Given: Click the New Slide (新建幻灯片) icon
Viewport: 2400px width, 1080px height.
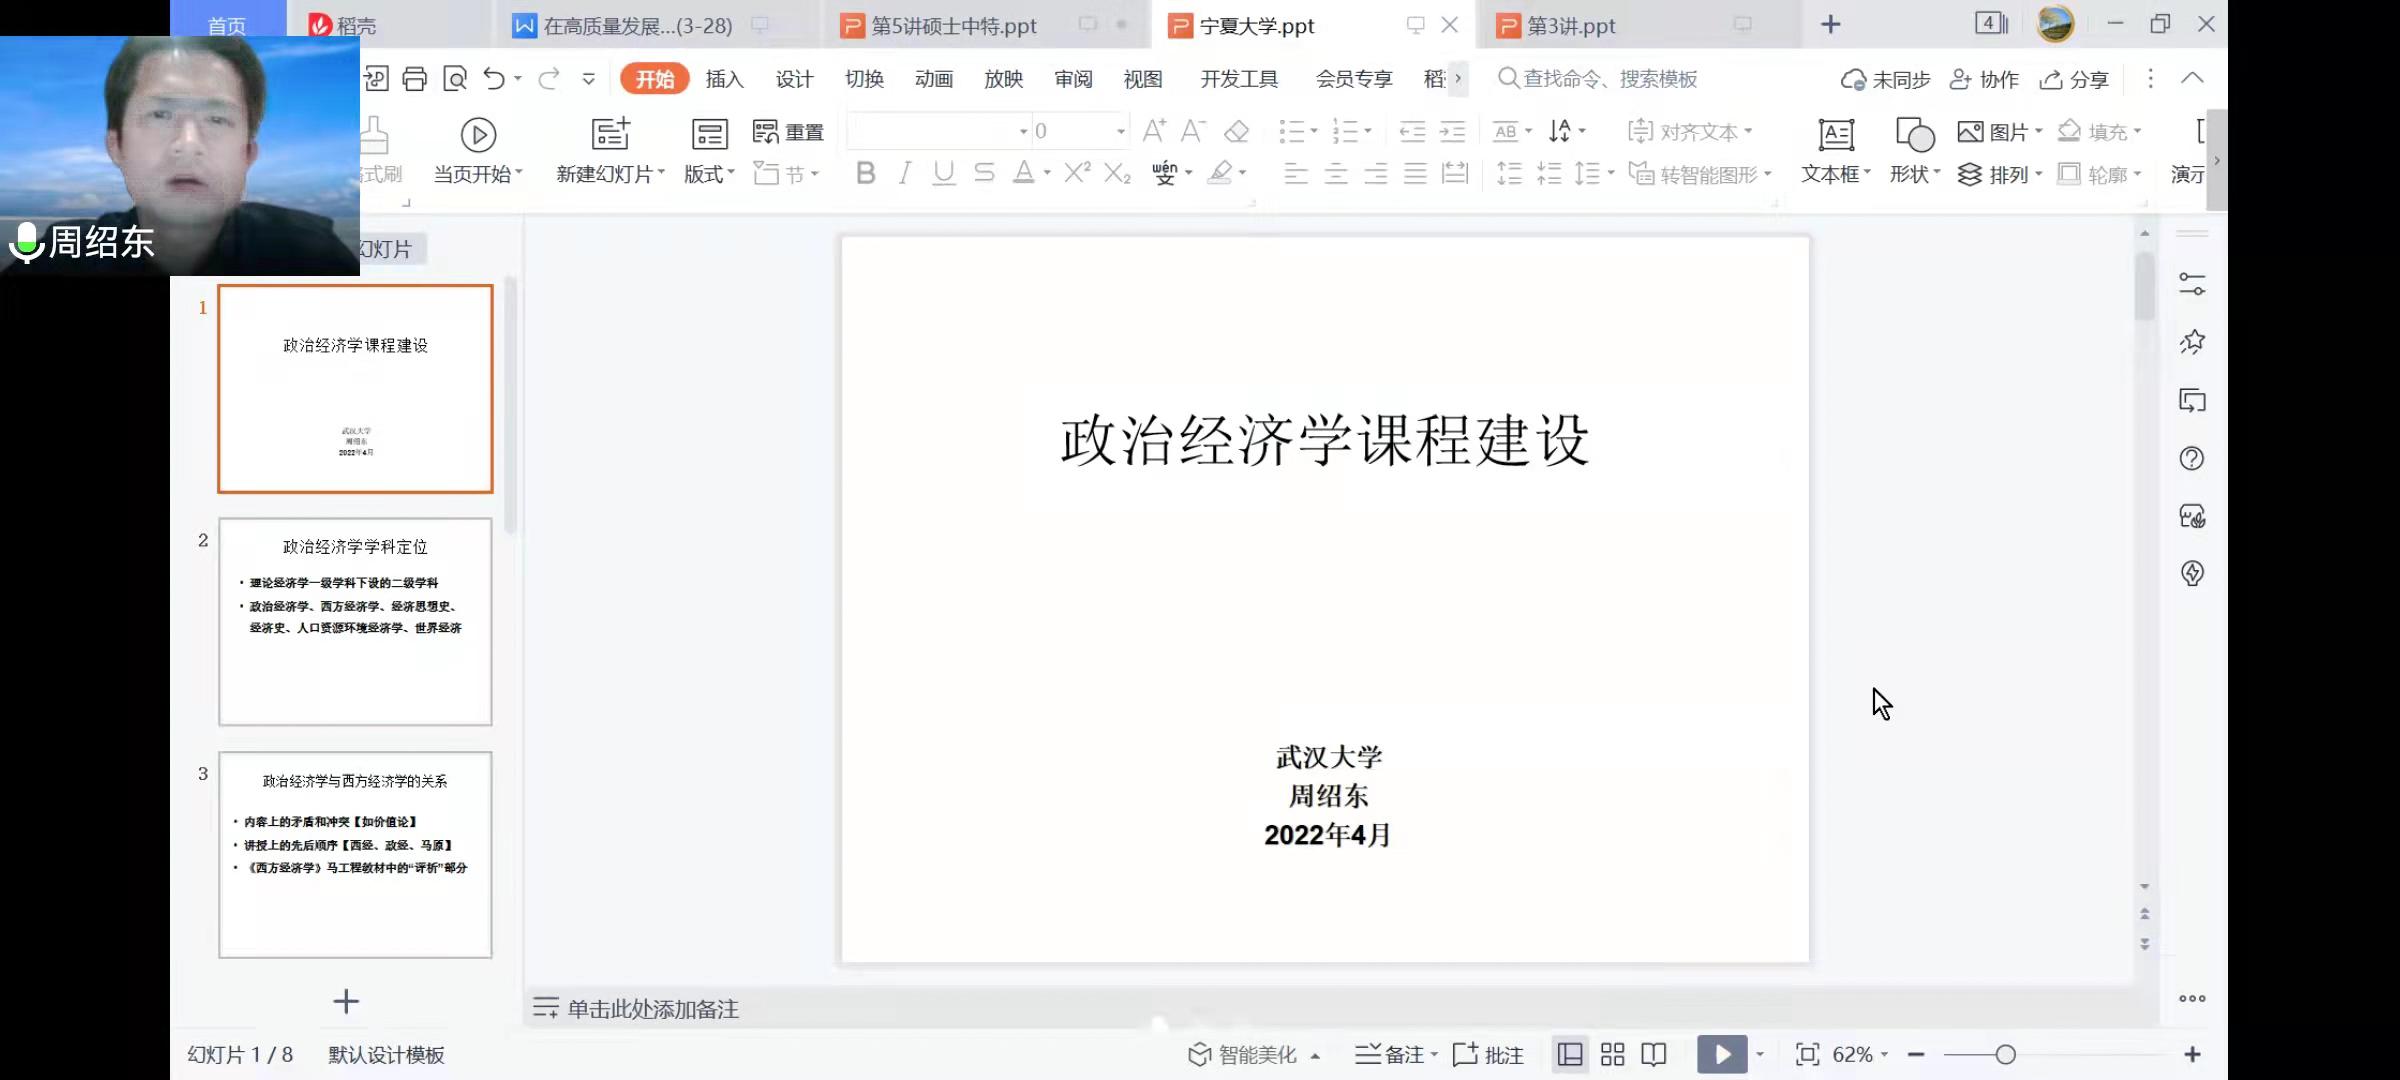Looking at the screenshot, I should pyautogui.click(x=610, y=134).
